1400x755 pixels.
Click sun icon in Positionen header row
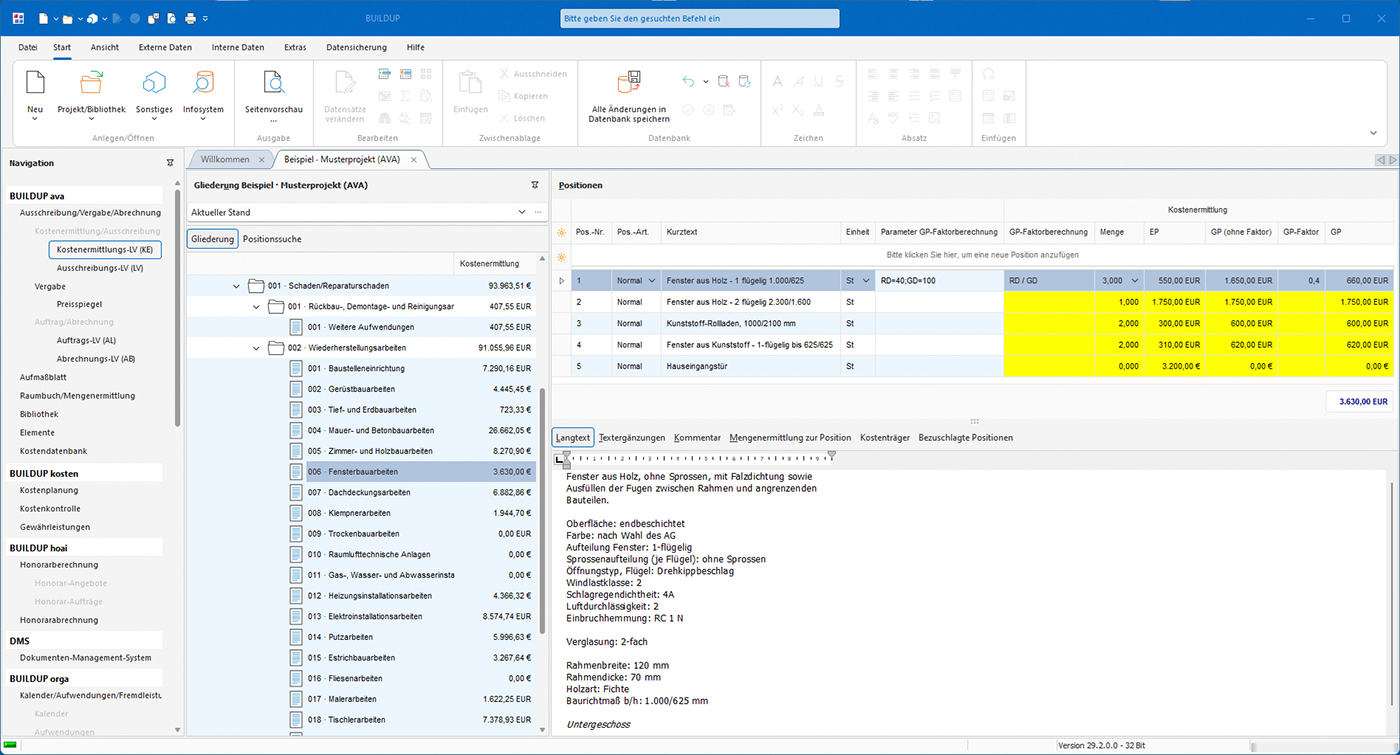click(562, 232)
